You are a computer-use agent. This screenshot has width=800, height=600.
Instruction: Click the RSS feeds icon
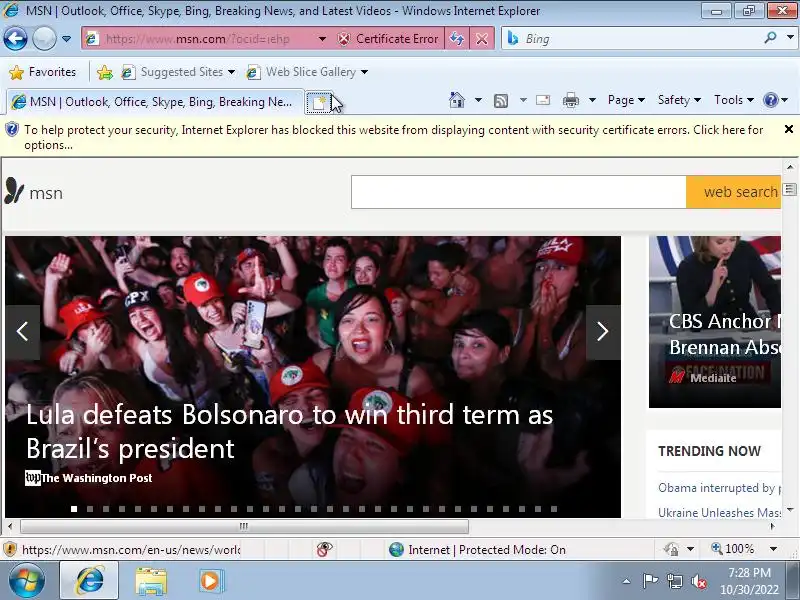(501, 101)
